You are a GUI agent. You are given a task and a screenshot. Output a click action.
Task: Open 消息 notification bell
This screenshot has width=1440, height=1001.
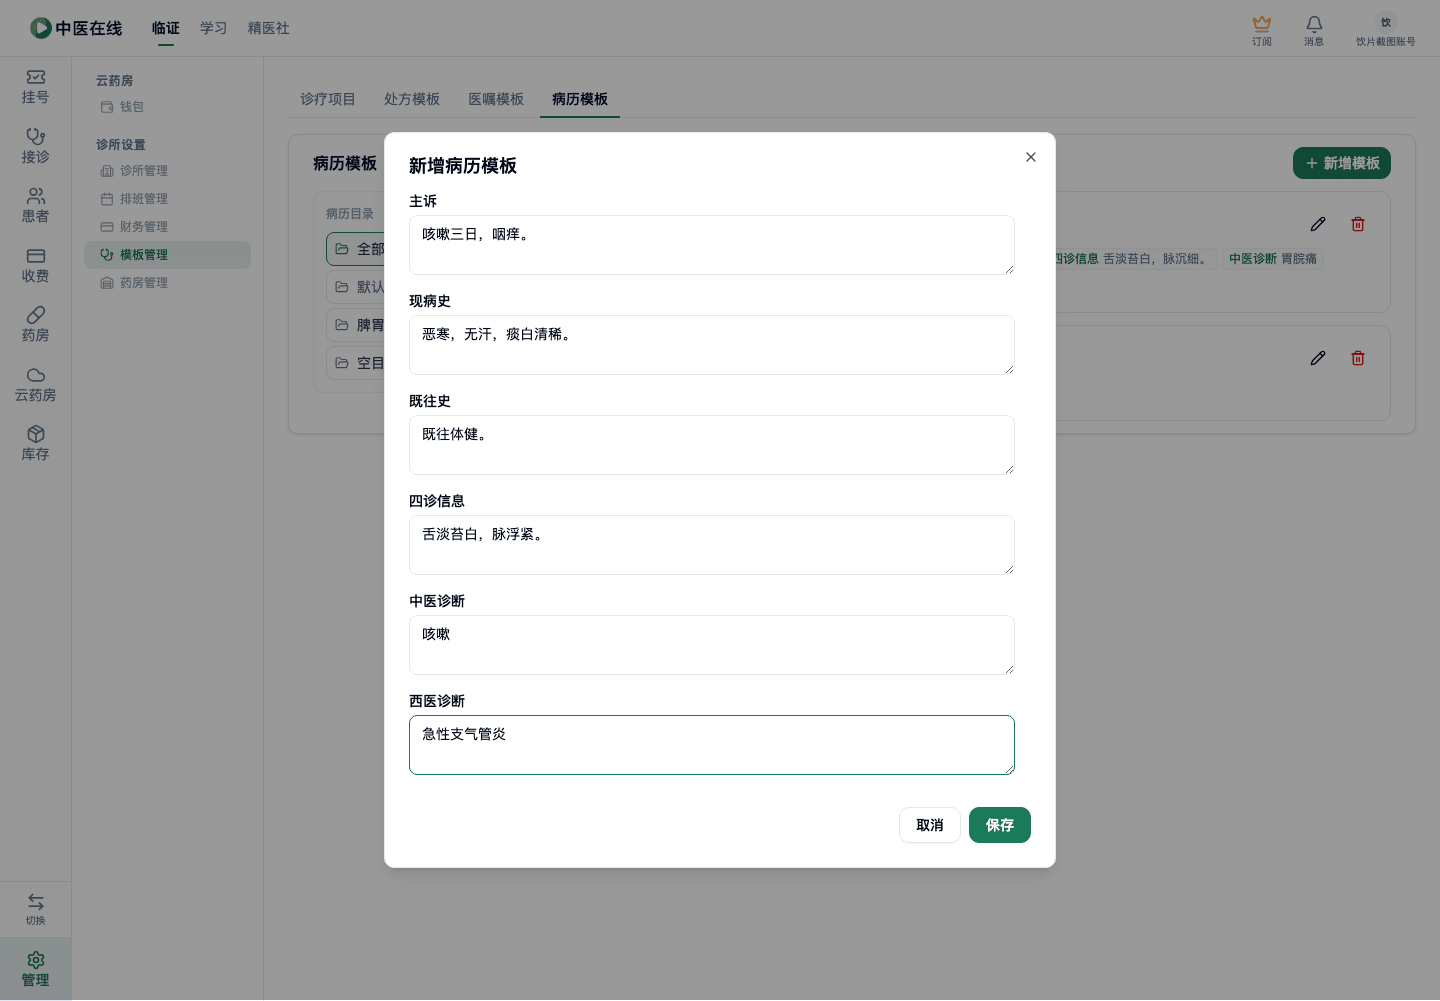point(1314,23)
